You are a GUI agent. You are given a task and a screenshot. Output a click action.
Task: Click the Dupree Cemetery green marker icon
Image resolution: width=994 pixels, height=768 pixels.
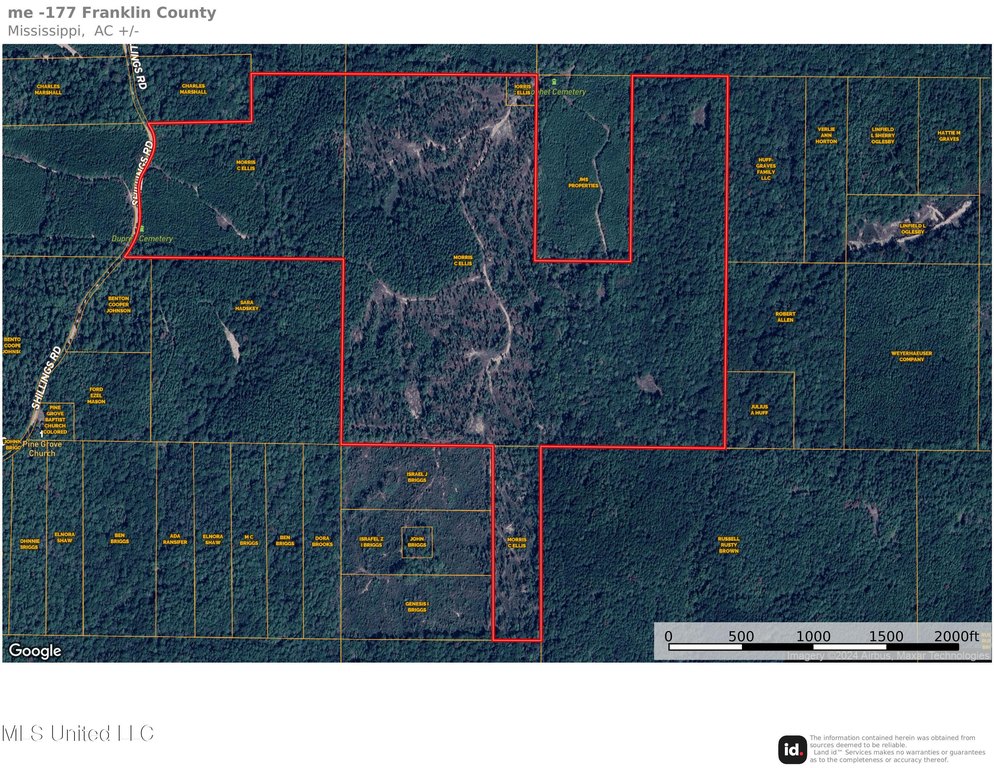pyautogui.click(x=143, y=230)
